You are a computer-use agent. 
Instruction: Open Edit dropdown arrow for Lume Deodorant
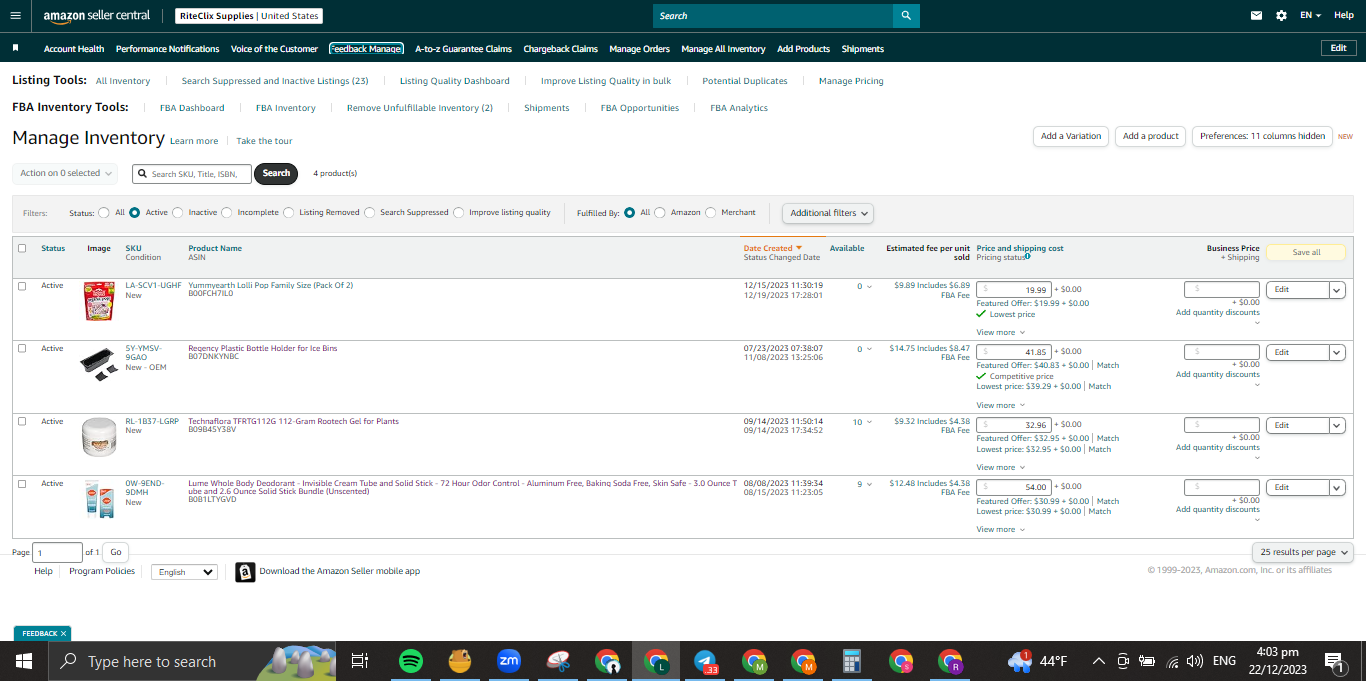coord(1337,488)
